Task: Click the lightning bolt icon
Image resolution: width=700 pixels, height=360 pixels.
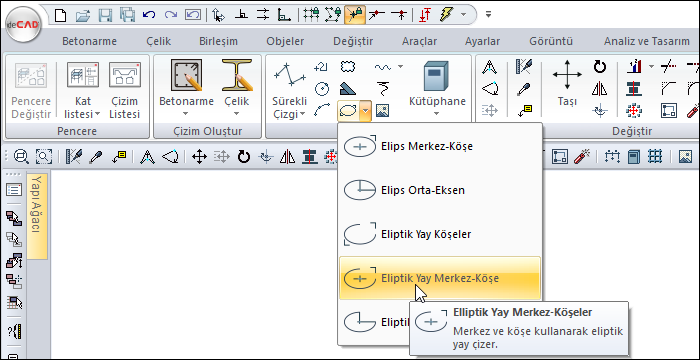Action: pyautogui.click(x=446, y=15)
